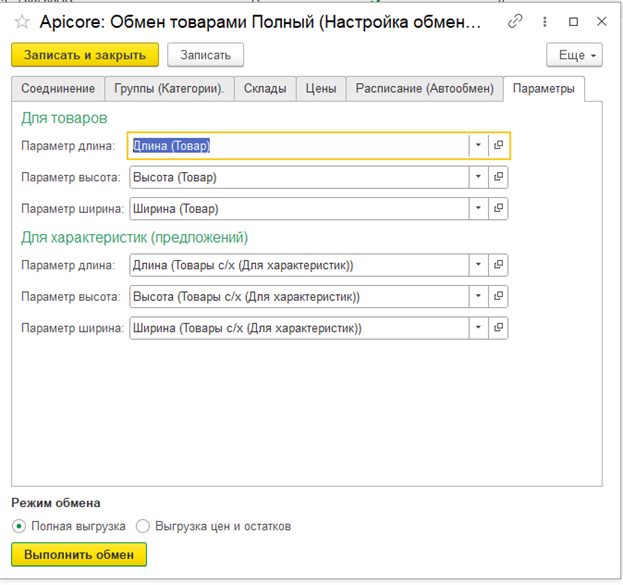The image size is (623, 585).
Task: Run exchange with Выполнить обмен button
Action: pos(79,554)
